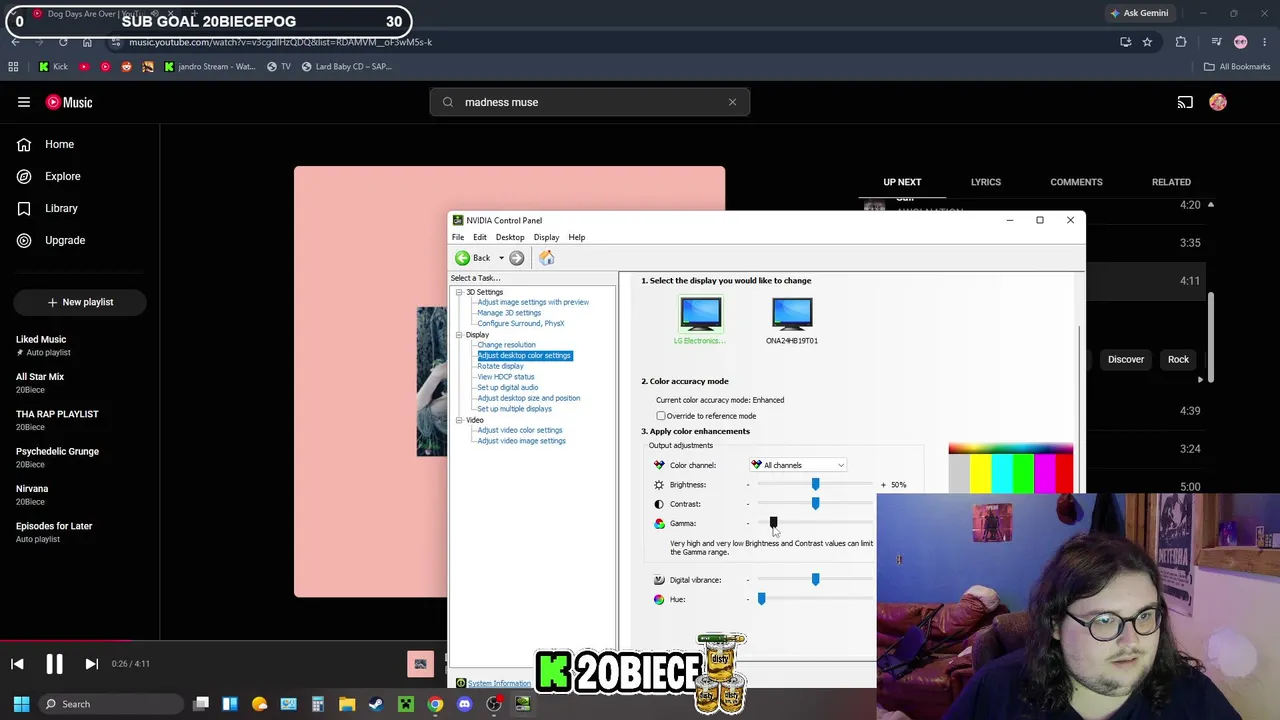Click the YouTube Music search field
The width and height of the screenshot is (1280, 720).
point(590,102)
